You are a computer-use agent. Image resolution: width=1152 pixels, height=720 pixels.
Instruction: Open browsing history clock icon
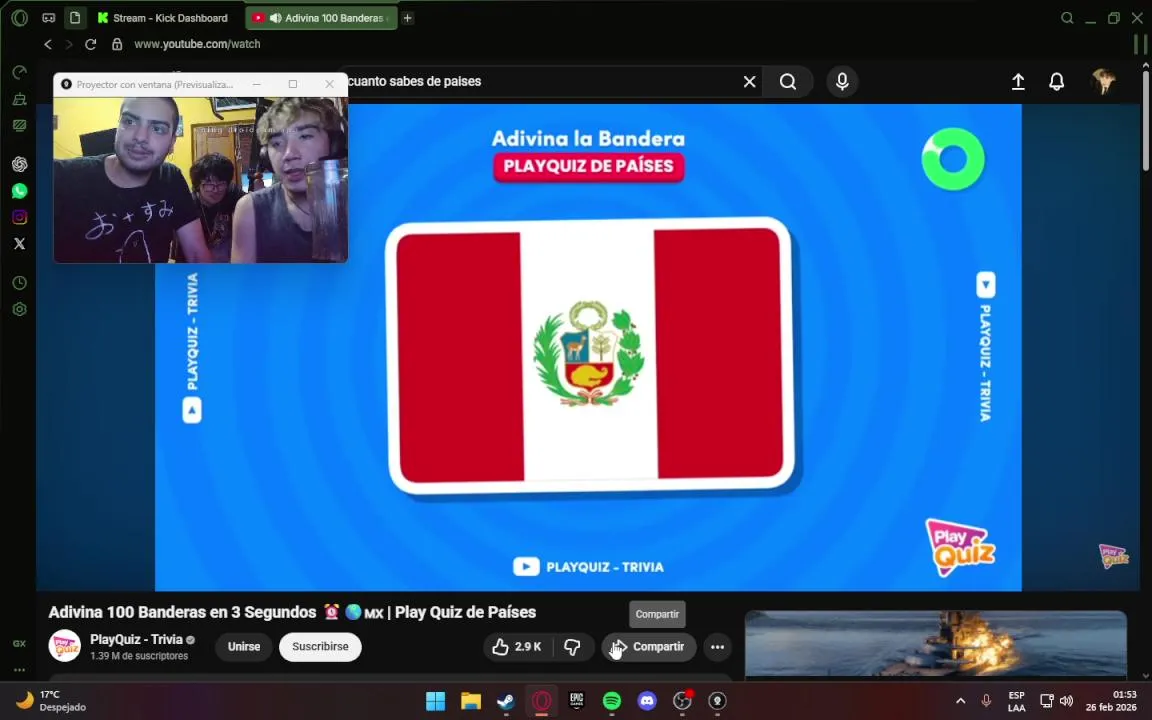click(x=20, y=283)
